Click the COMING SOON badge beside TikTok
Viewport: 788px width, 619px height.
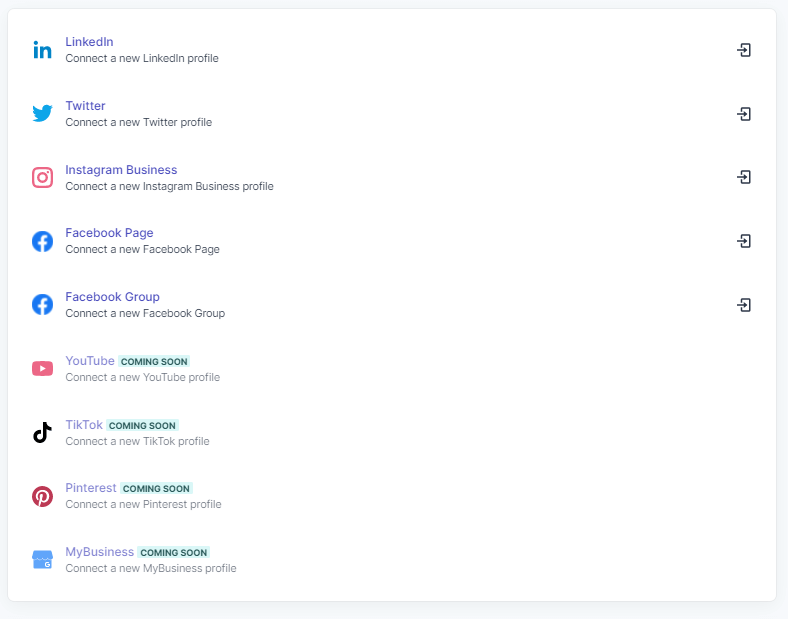tap(142, 426)
